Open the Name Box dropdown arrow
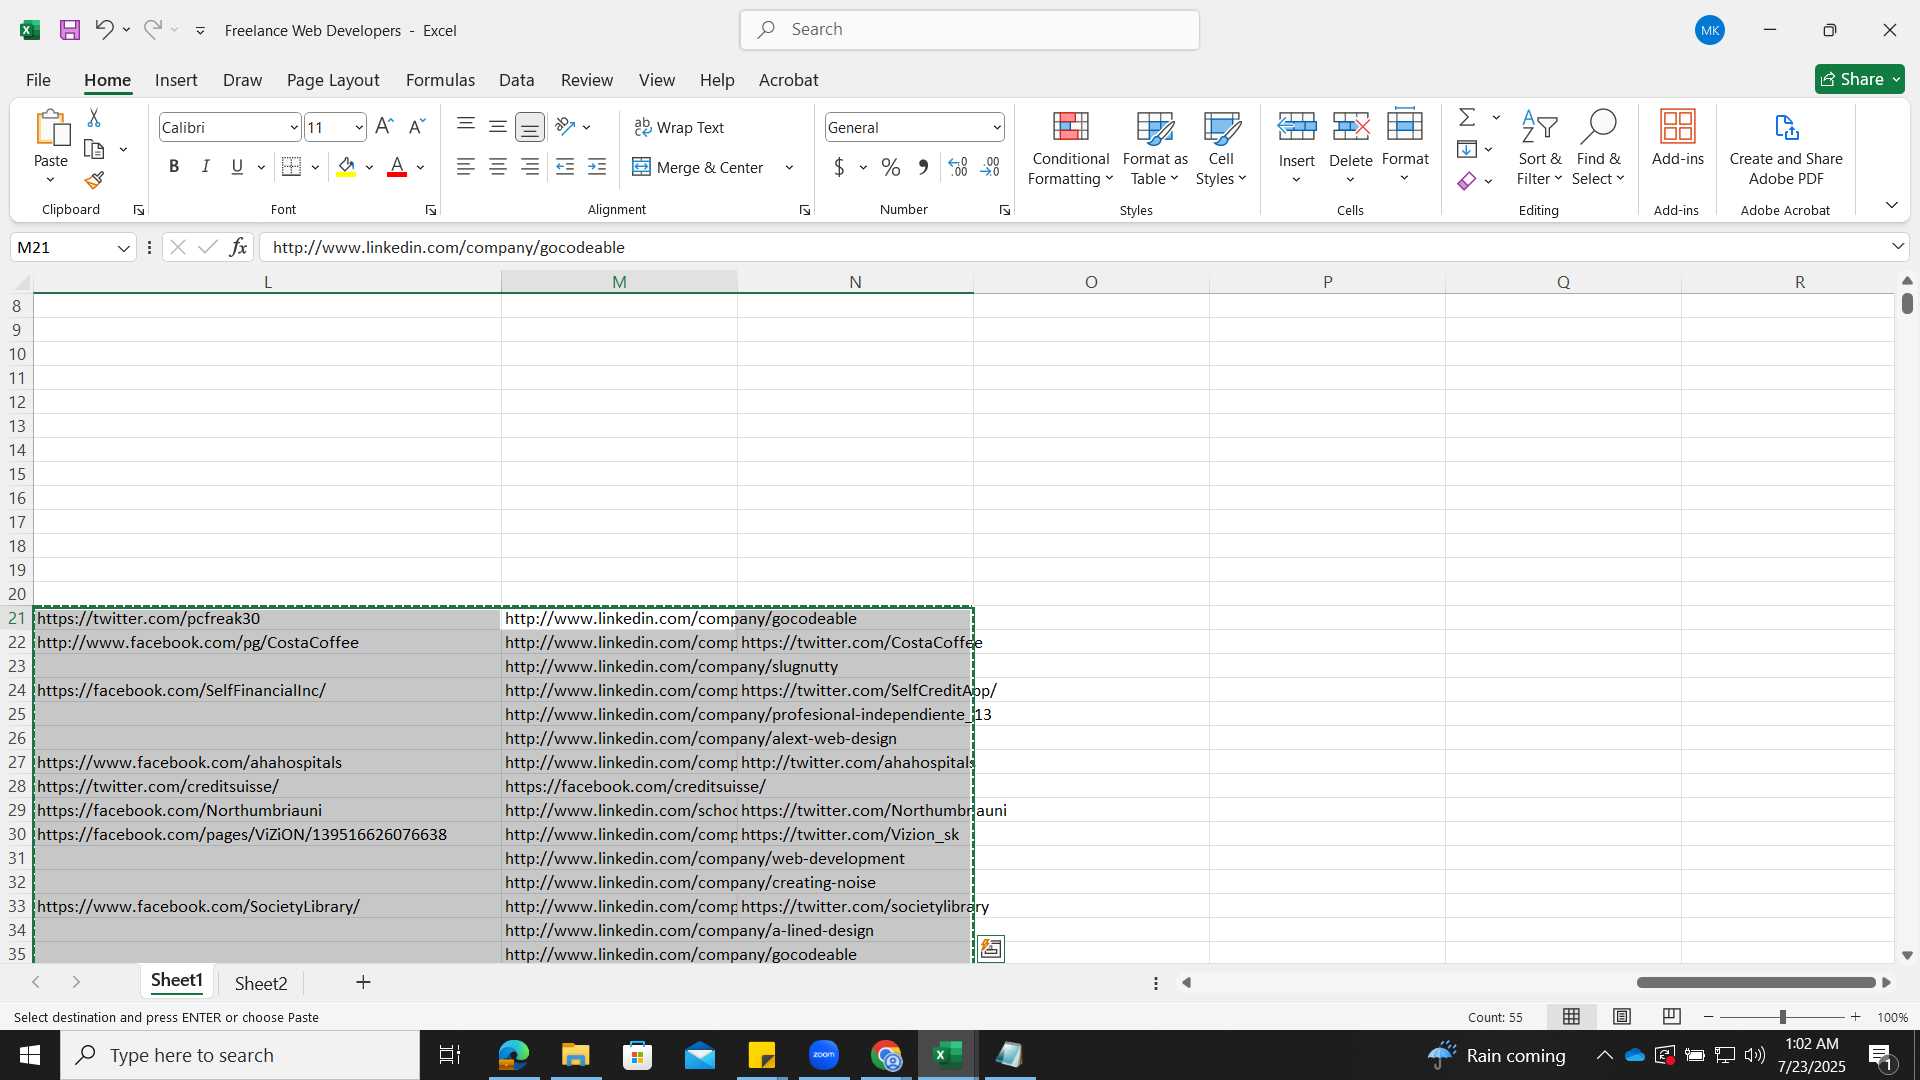The image size is (1920, 1080). pyautogui.click(x=124, y=248)
